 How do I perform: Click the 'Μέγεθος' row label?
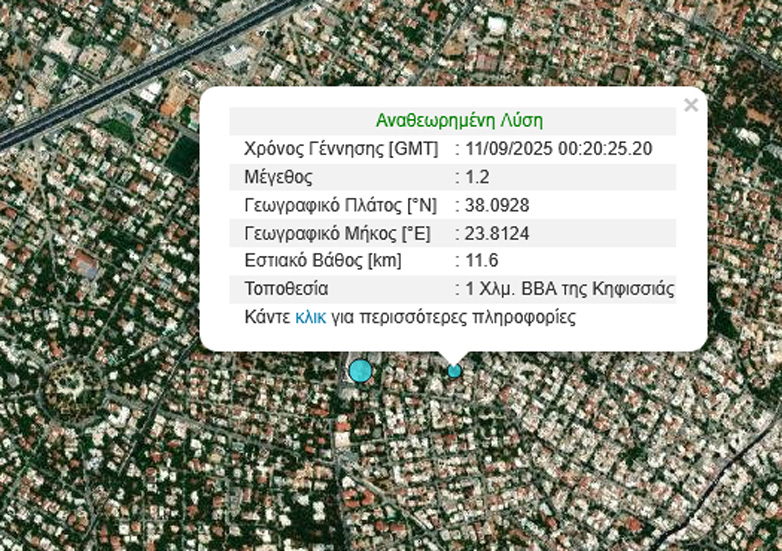(278, 177)
